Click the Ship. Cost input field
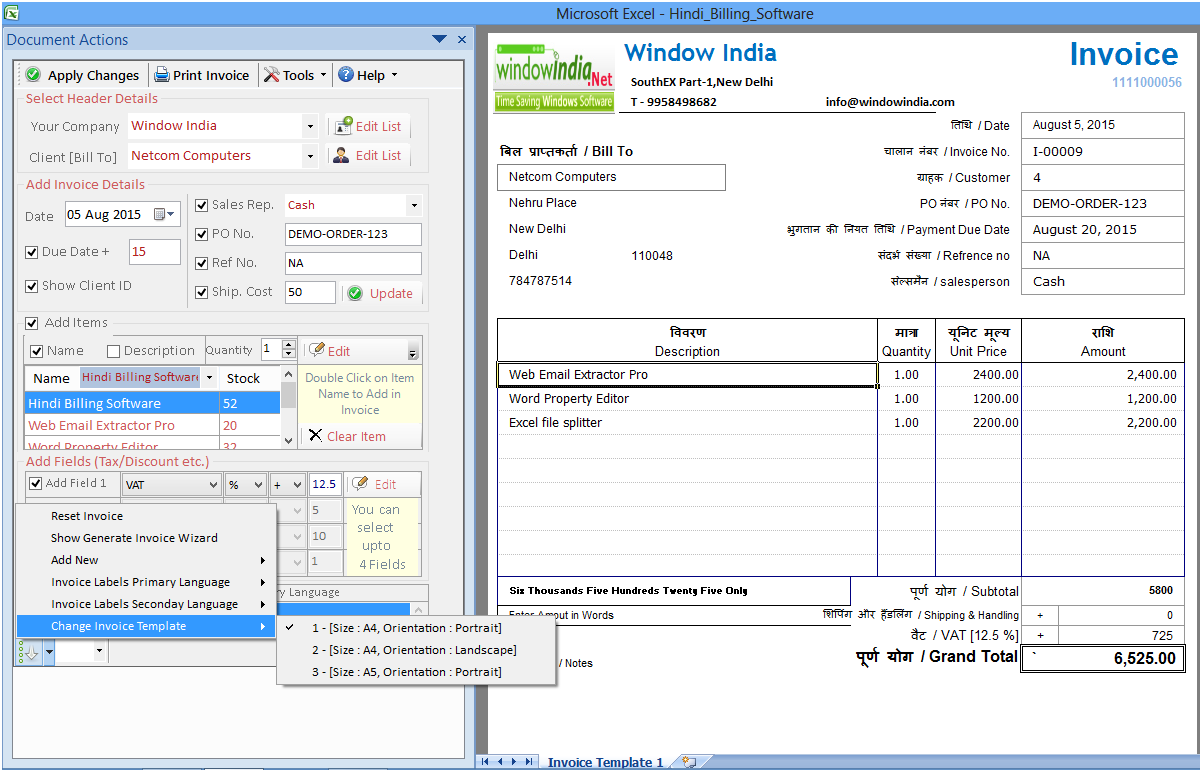 [310, 292]
